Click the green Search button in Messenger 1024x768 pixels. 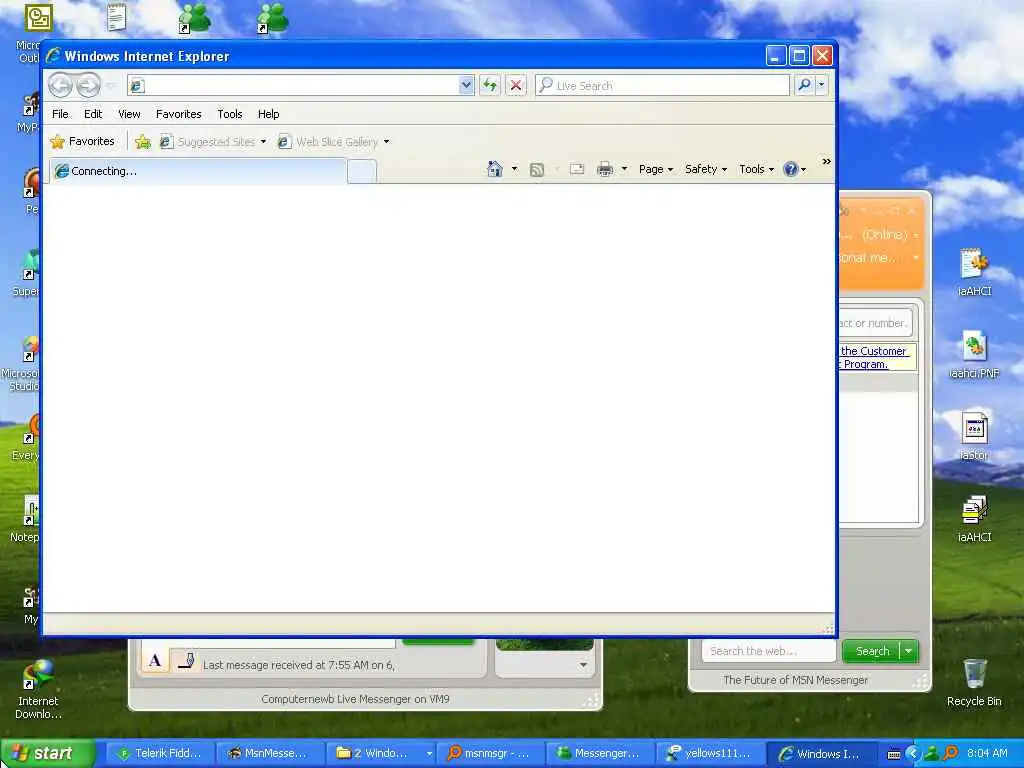point(872,651)
